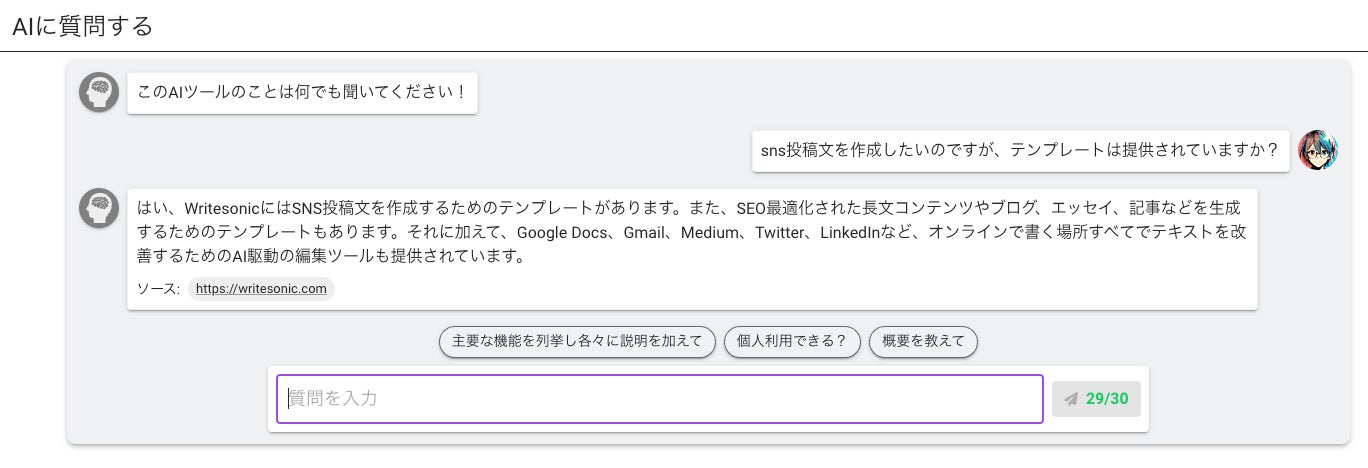Choose the 個人利用できる？ suggested question
This screenshot has height=468, width=1368.
pos(792,341)
